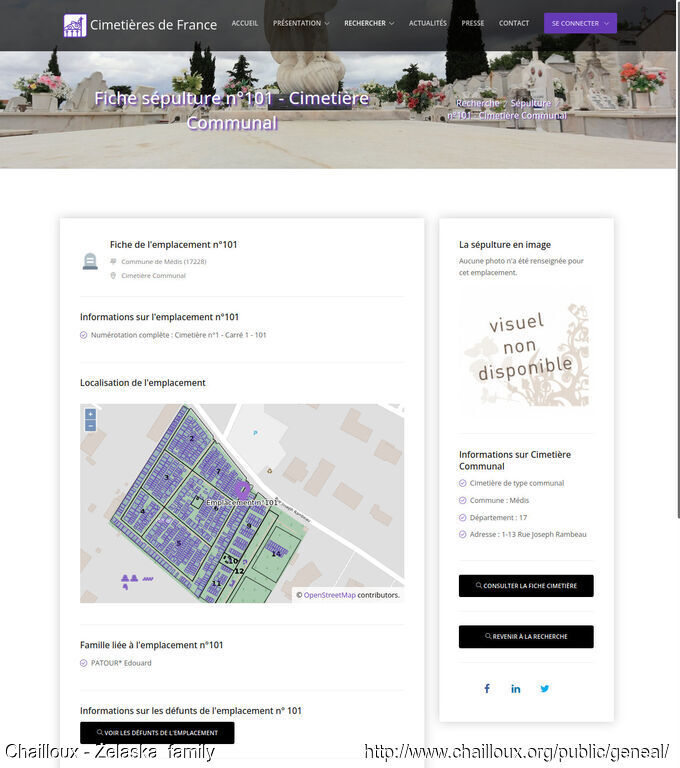Open the OpenStreetMap attribution link
Image resolution: width=680 pixels, height=768 pixels.
[x=329, y=595]
